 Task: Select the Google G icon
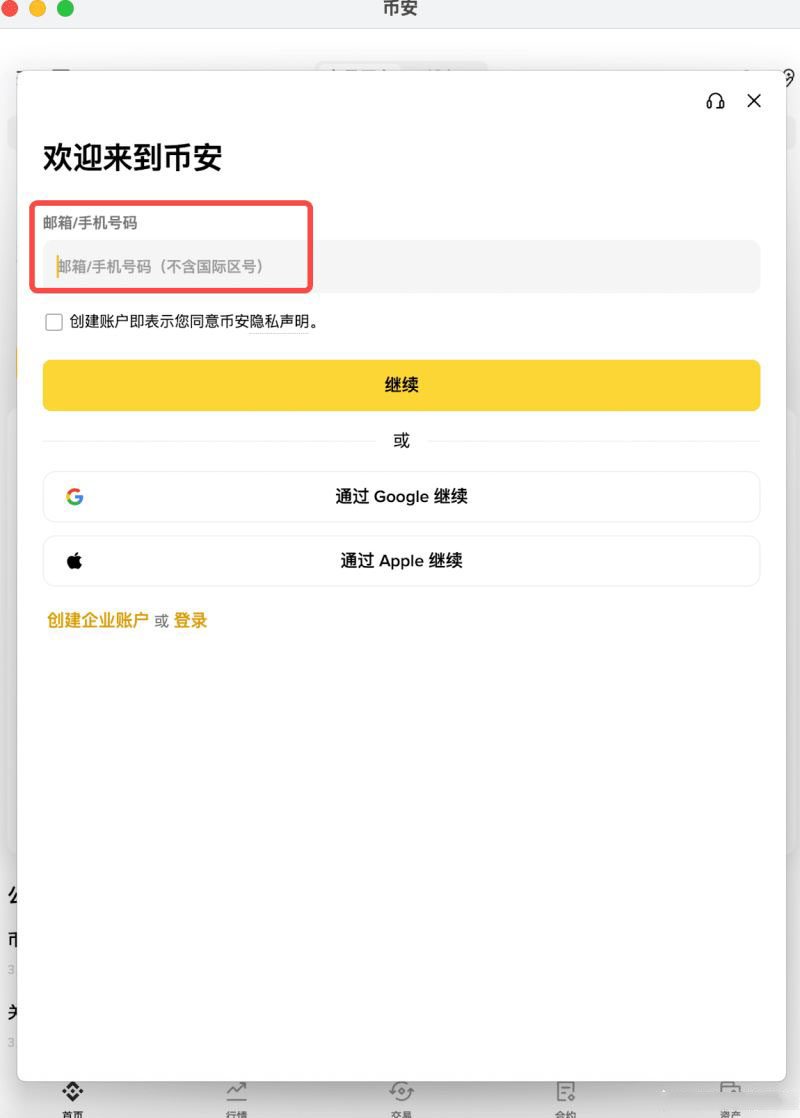tap(74, 497)
